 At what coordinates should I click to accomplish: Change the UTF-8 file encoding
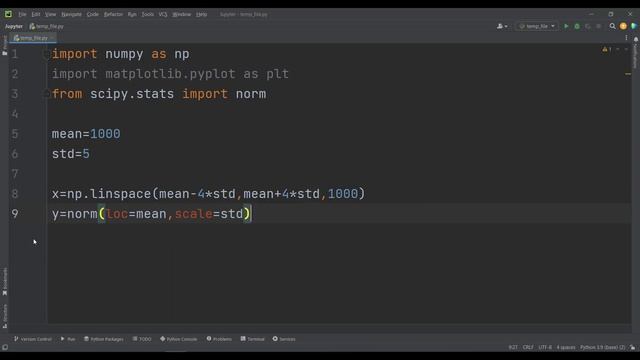pos(545,347)
